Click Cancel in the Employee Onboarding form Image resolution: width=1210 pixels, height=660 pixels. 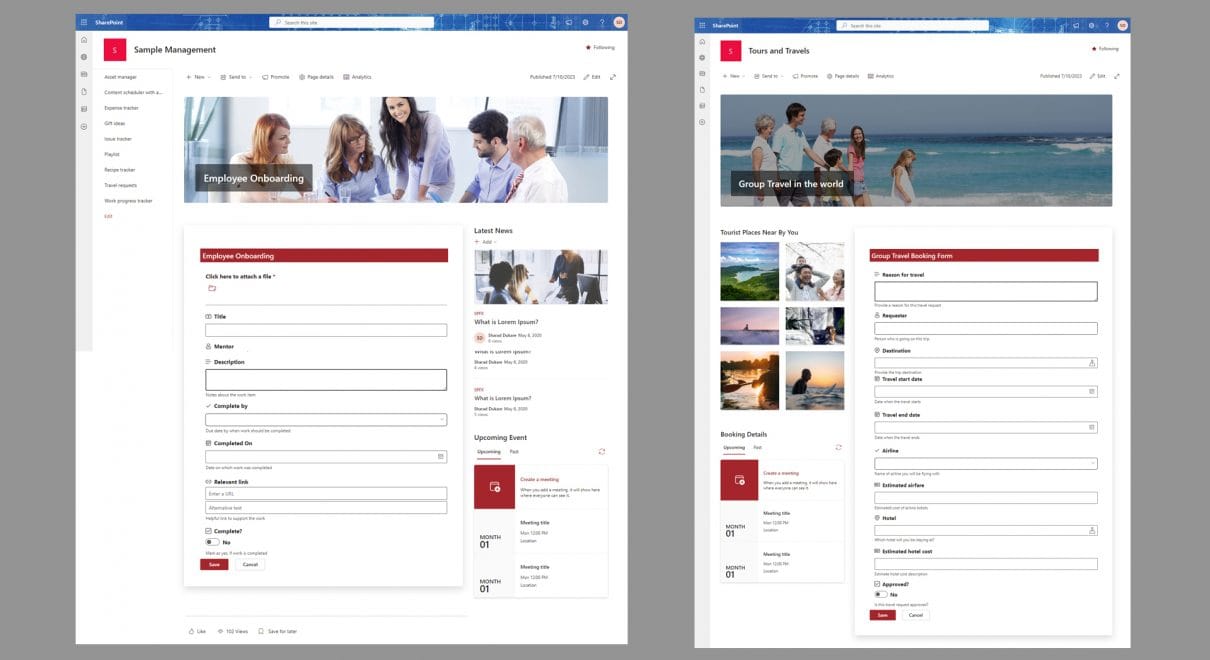pyautogui.click(x=250, y=564)
